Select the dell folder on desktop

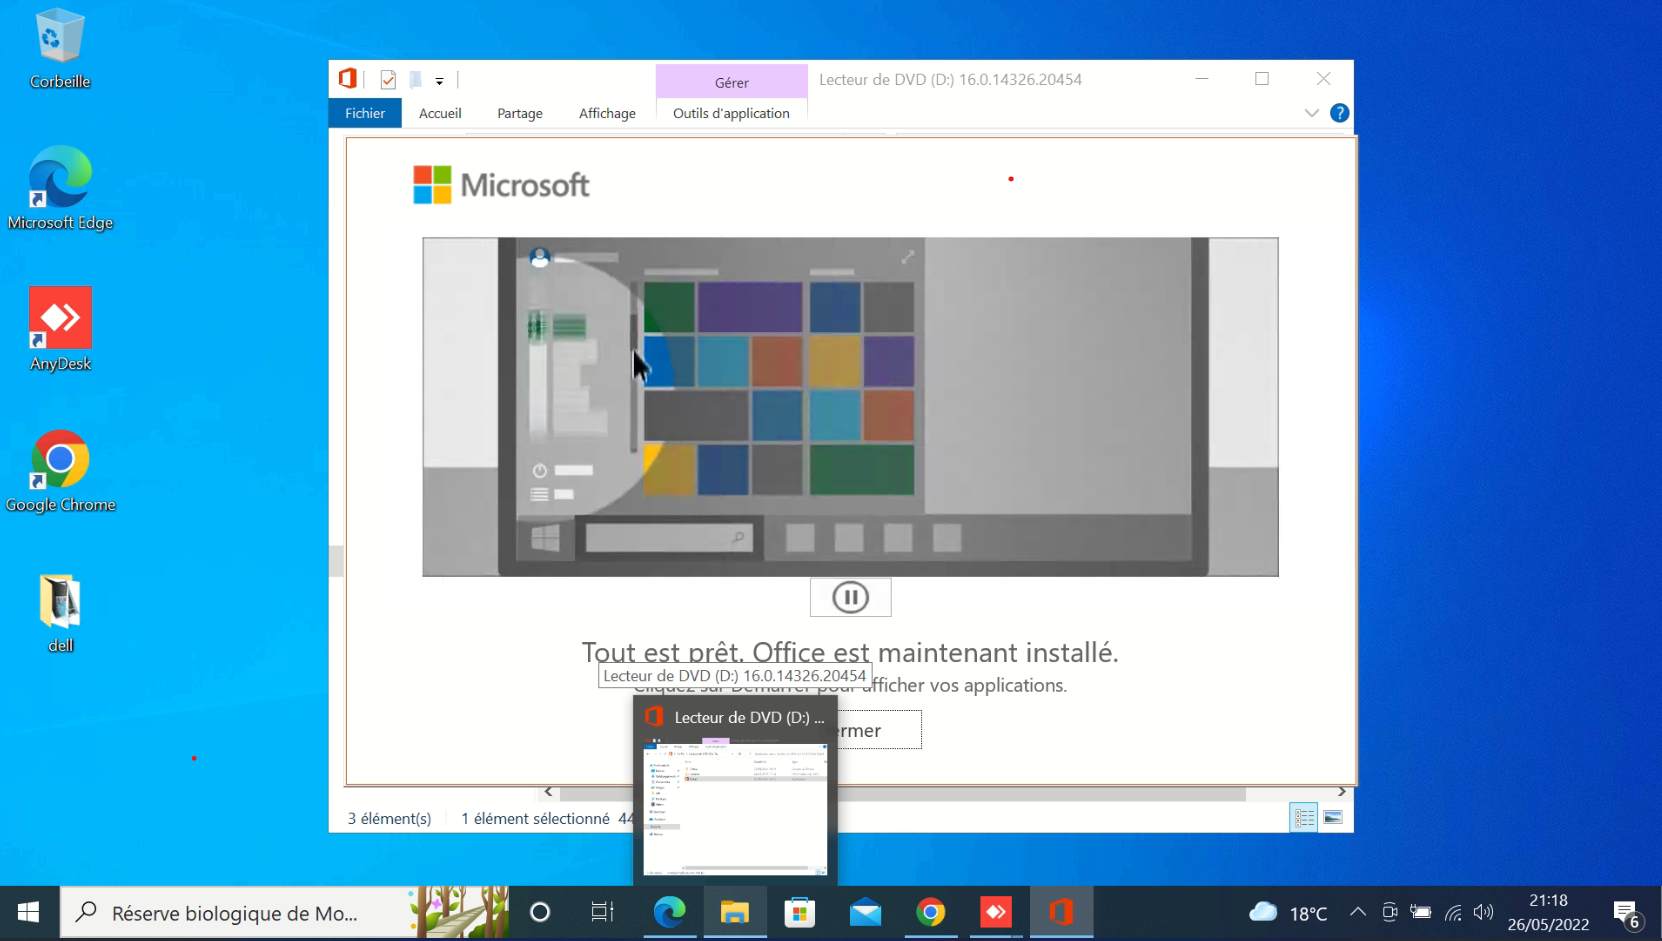[60, 613]
